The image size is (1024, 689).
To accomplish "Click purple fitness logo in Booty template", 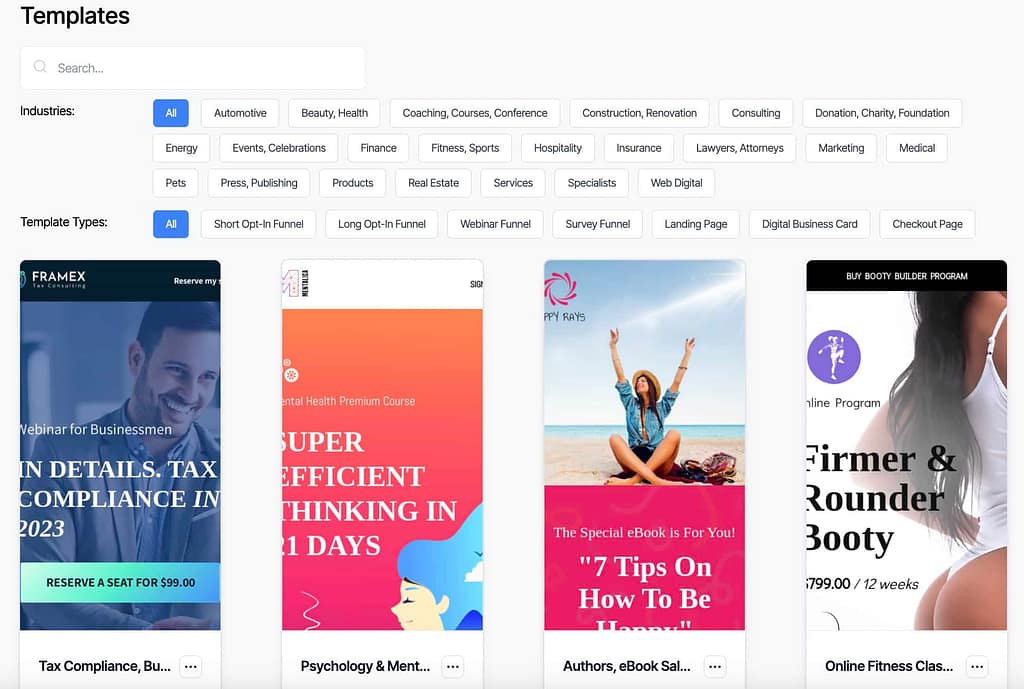I will click(833, 357).
